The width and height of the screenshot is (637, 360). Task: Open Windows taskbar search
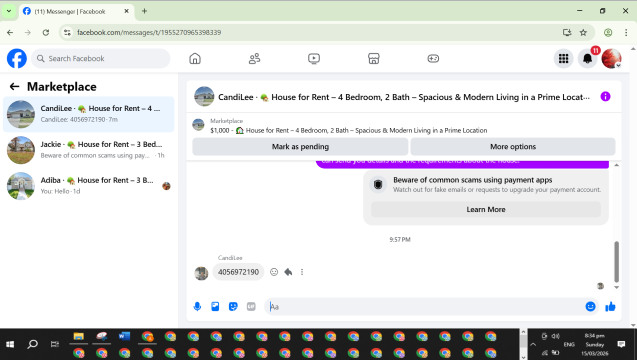point(32,345)
